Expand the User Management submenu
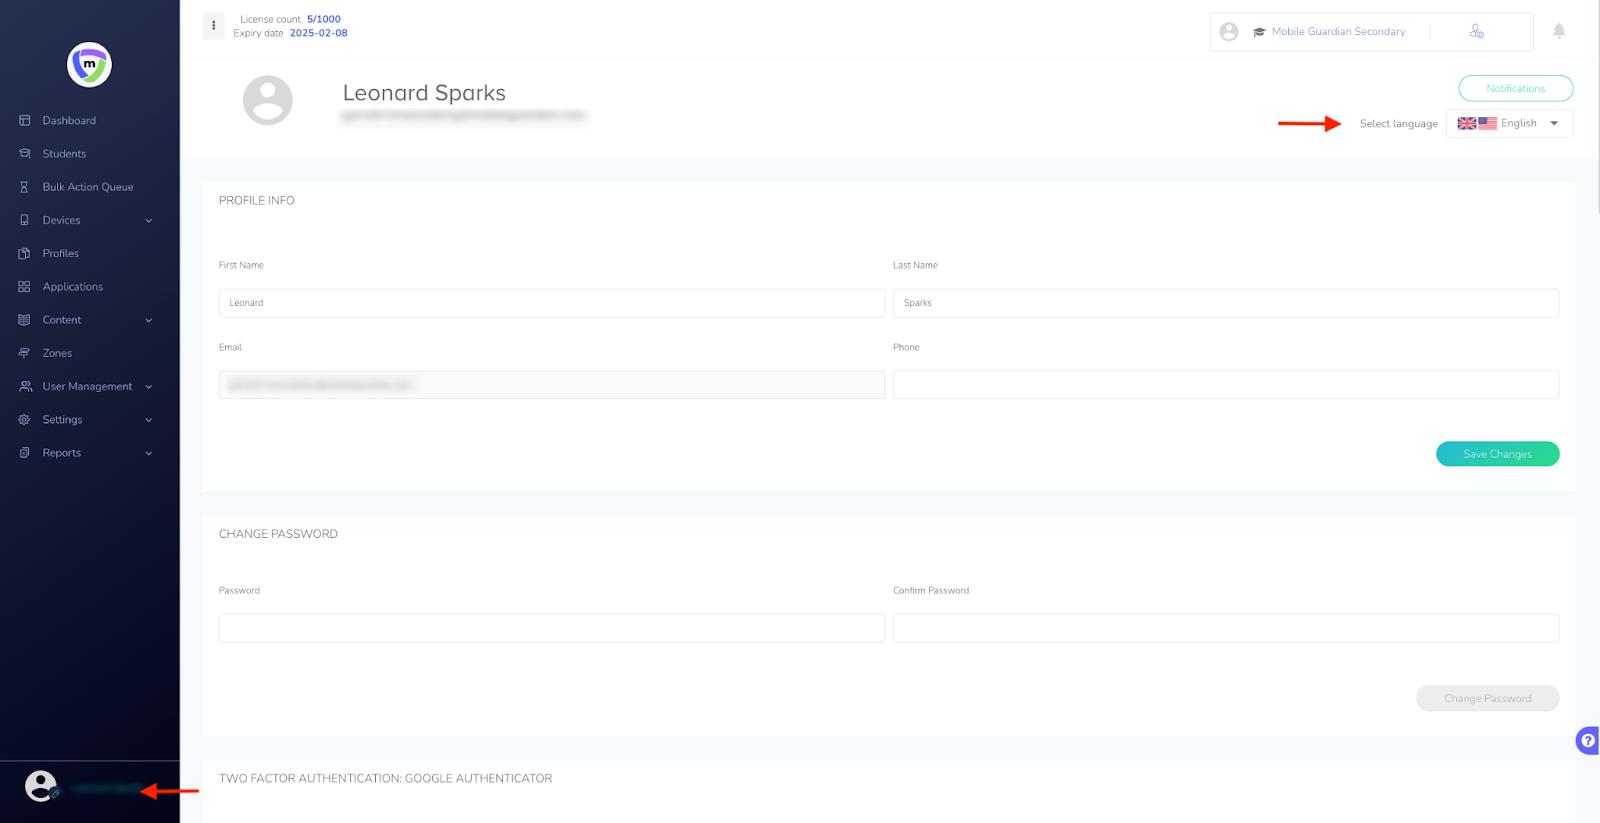The width and height of the screenshot is (1600, 823). point(149,387)
